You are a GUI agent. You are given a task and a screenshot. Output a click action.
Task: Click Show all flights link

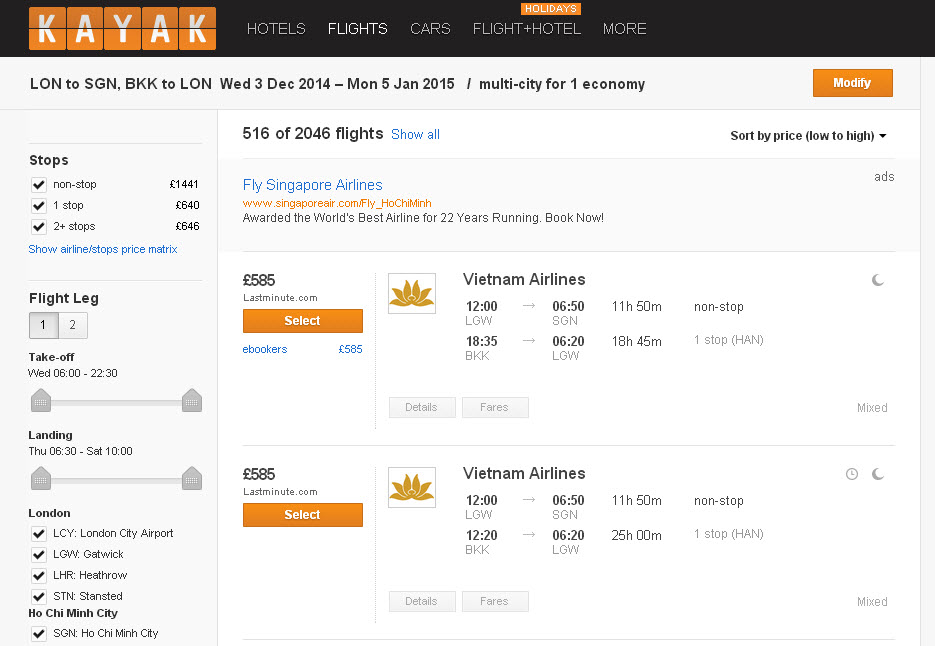pyautogui.click(x=415, y=134)
